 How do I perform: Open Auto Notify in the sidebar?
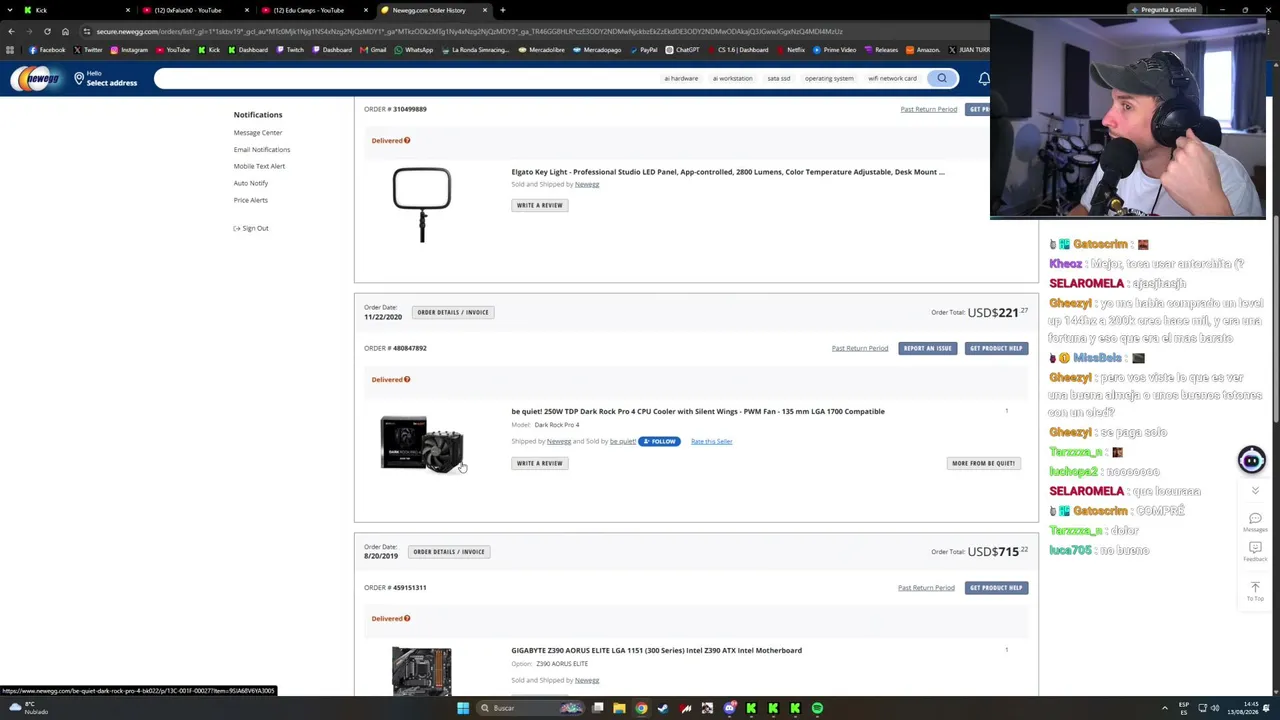pyautogui.click(x=251, y=183)
